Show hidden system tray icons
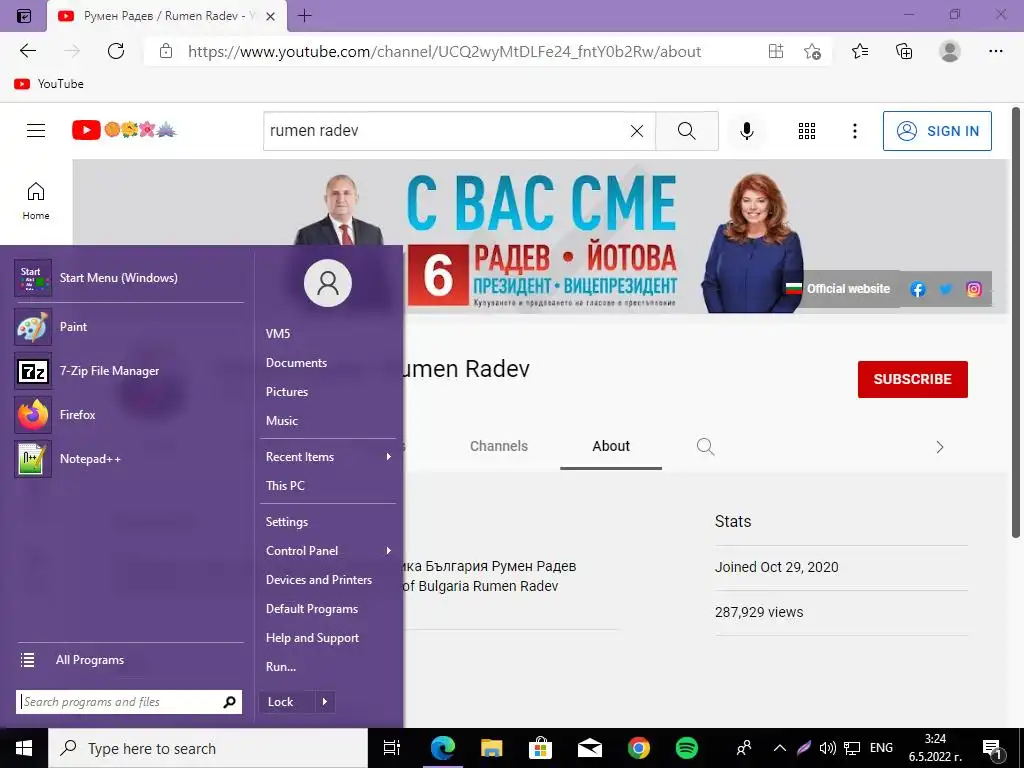 tap(779, 748)
